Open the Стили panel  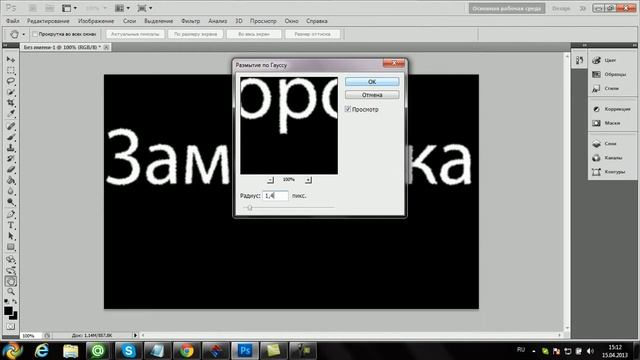pos(611,88)
